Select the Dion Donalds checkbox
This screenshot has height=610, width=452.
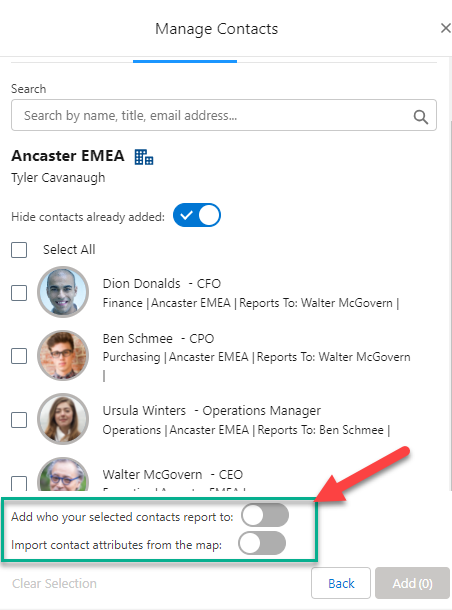pos(19,293)
